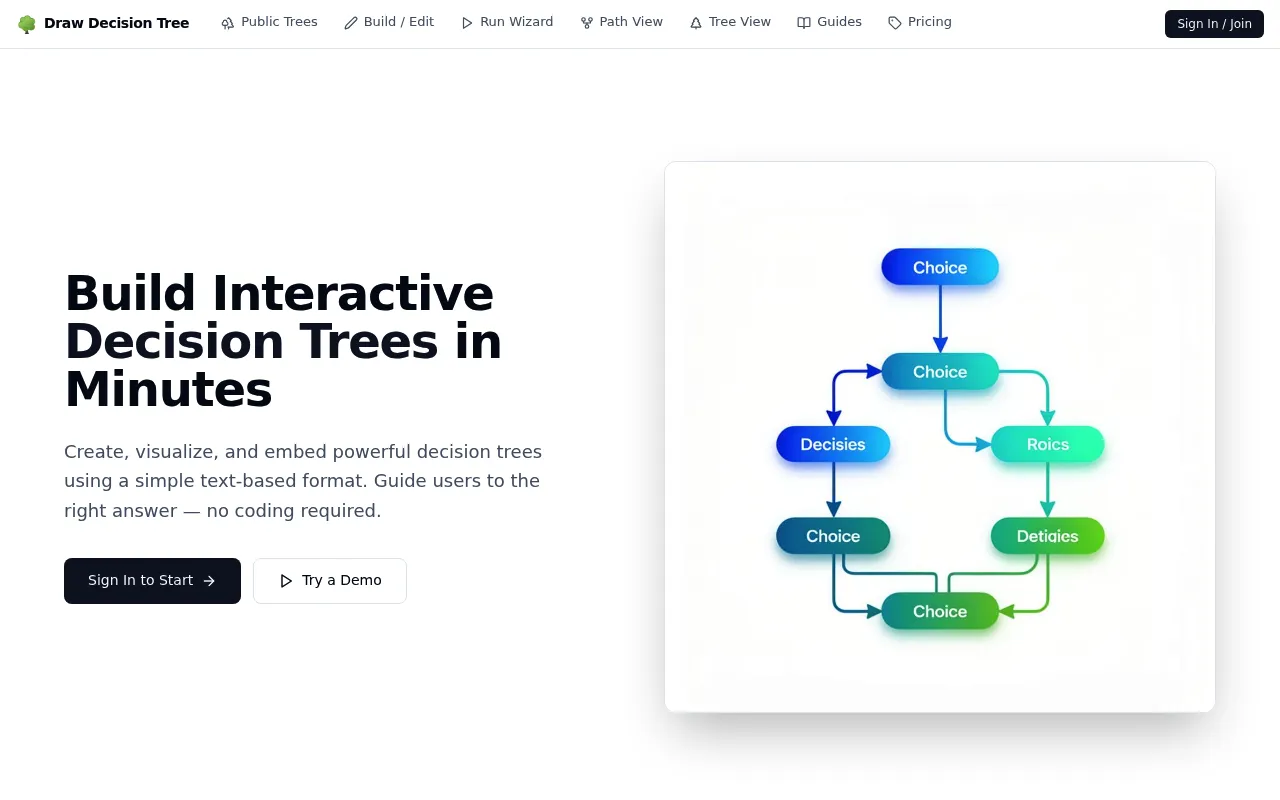This screenshot has height=800, width=1280.
Task: View the Pricing page
Action: pos(920,22)
